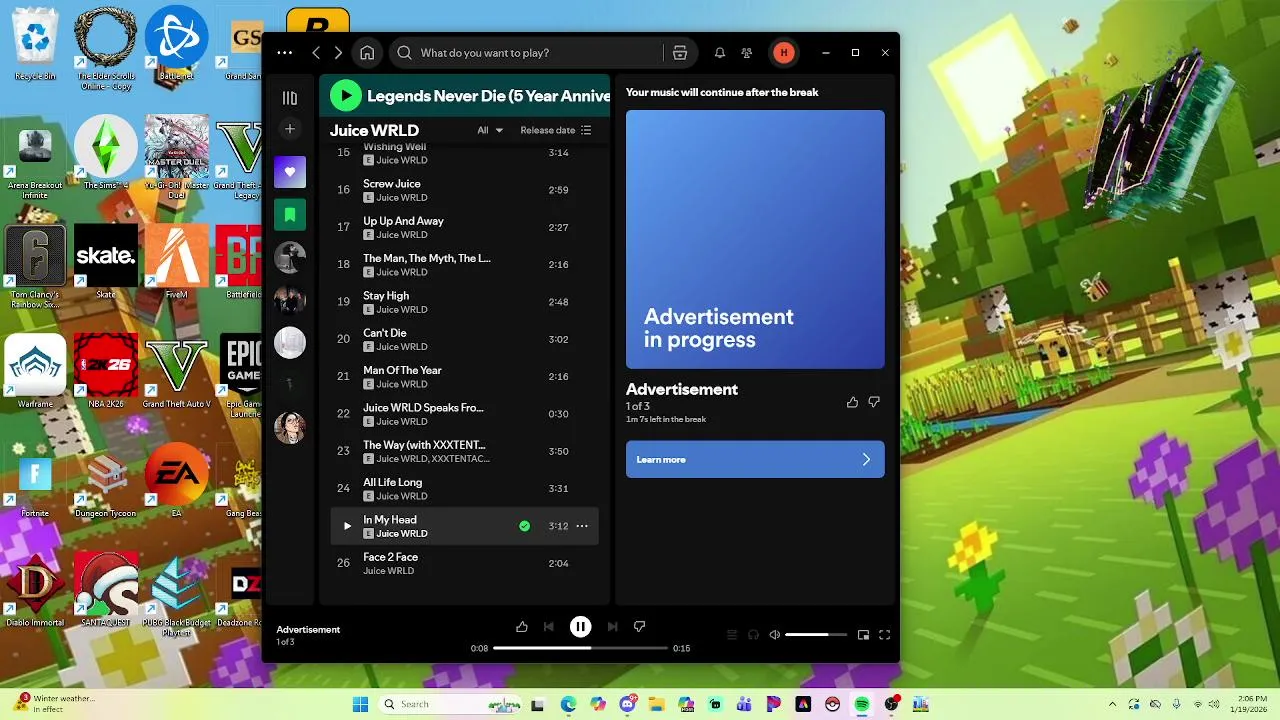Go forward with the right arrow

pyautogui.click(x=338, y=53)
